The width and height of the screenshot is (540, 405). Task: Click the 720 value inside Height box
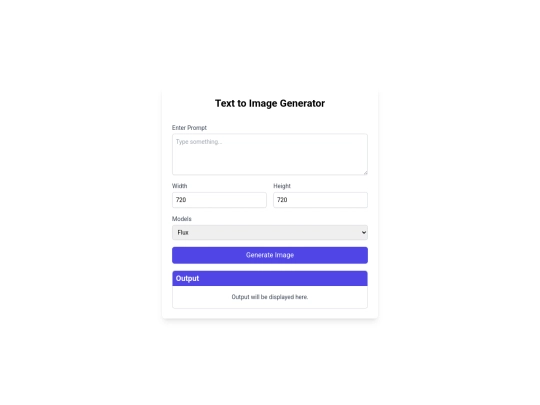click(x=282, y=200)
